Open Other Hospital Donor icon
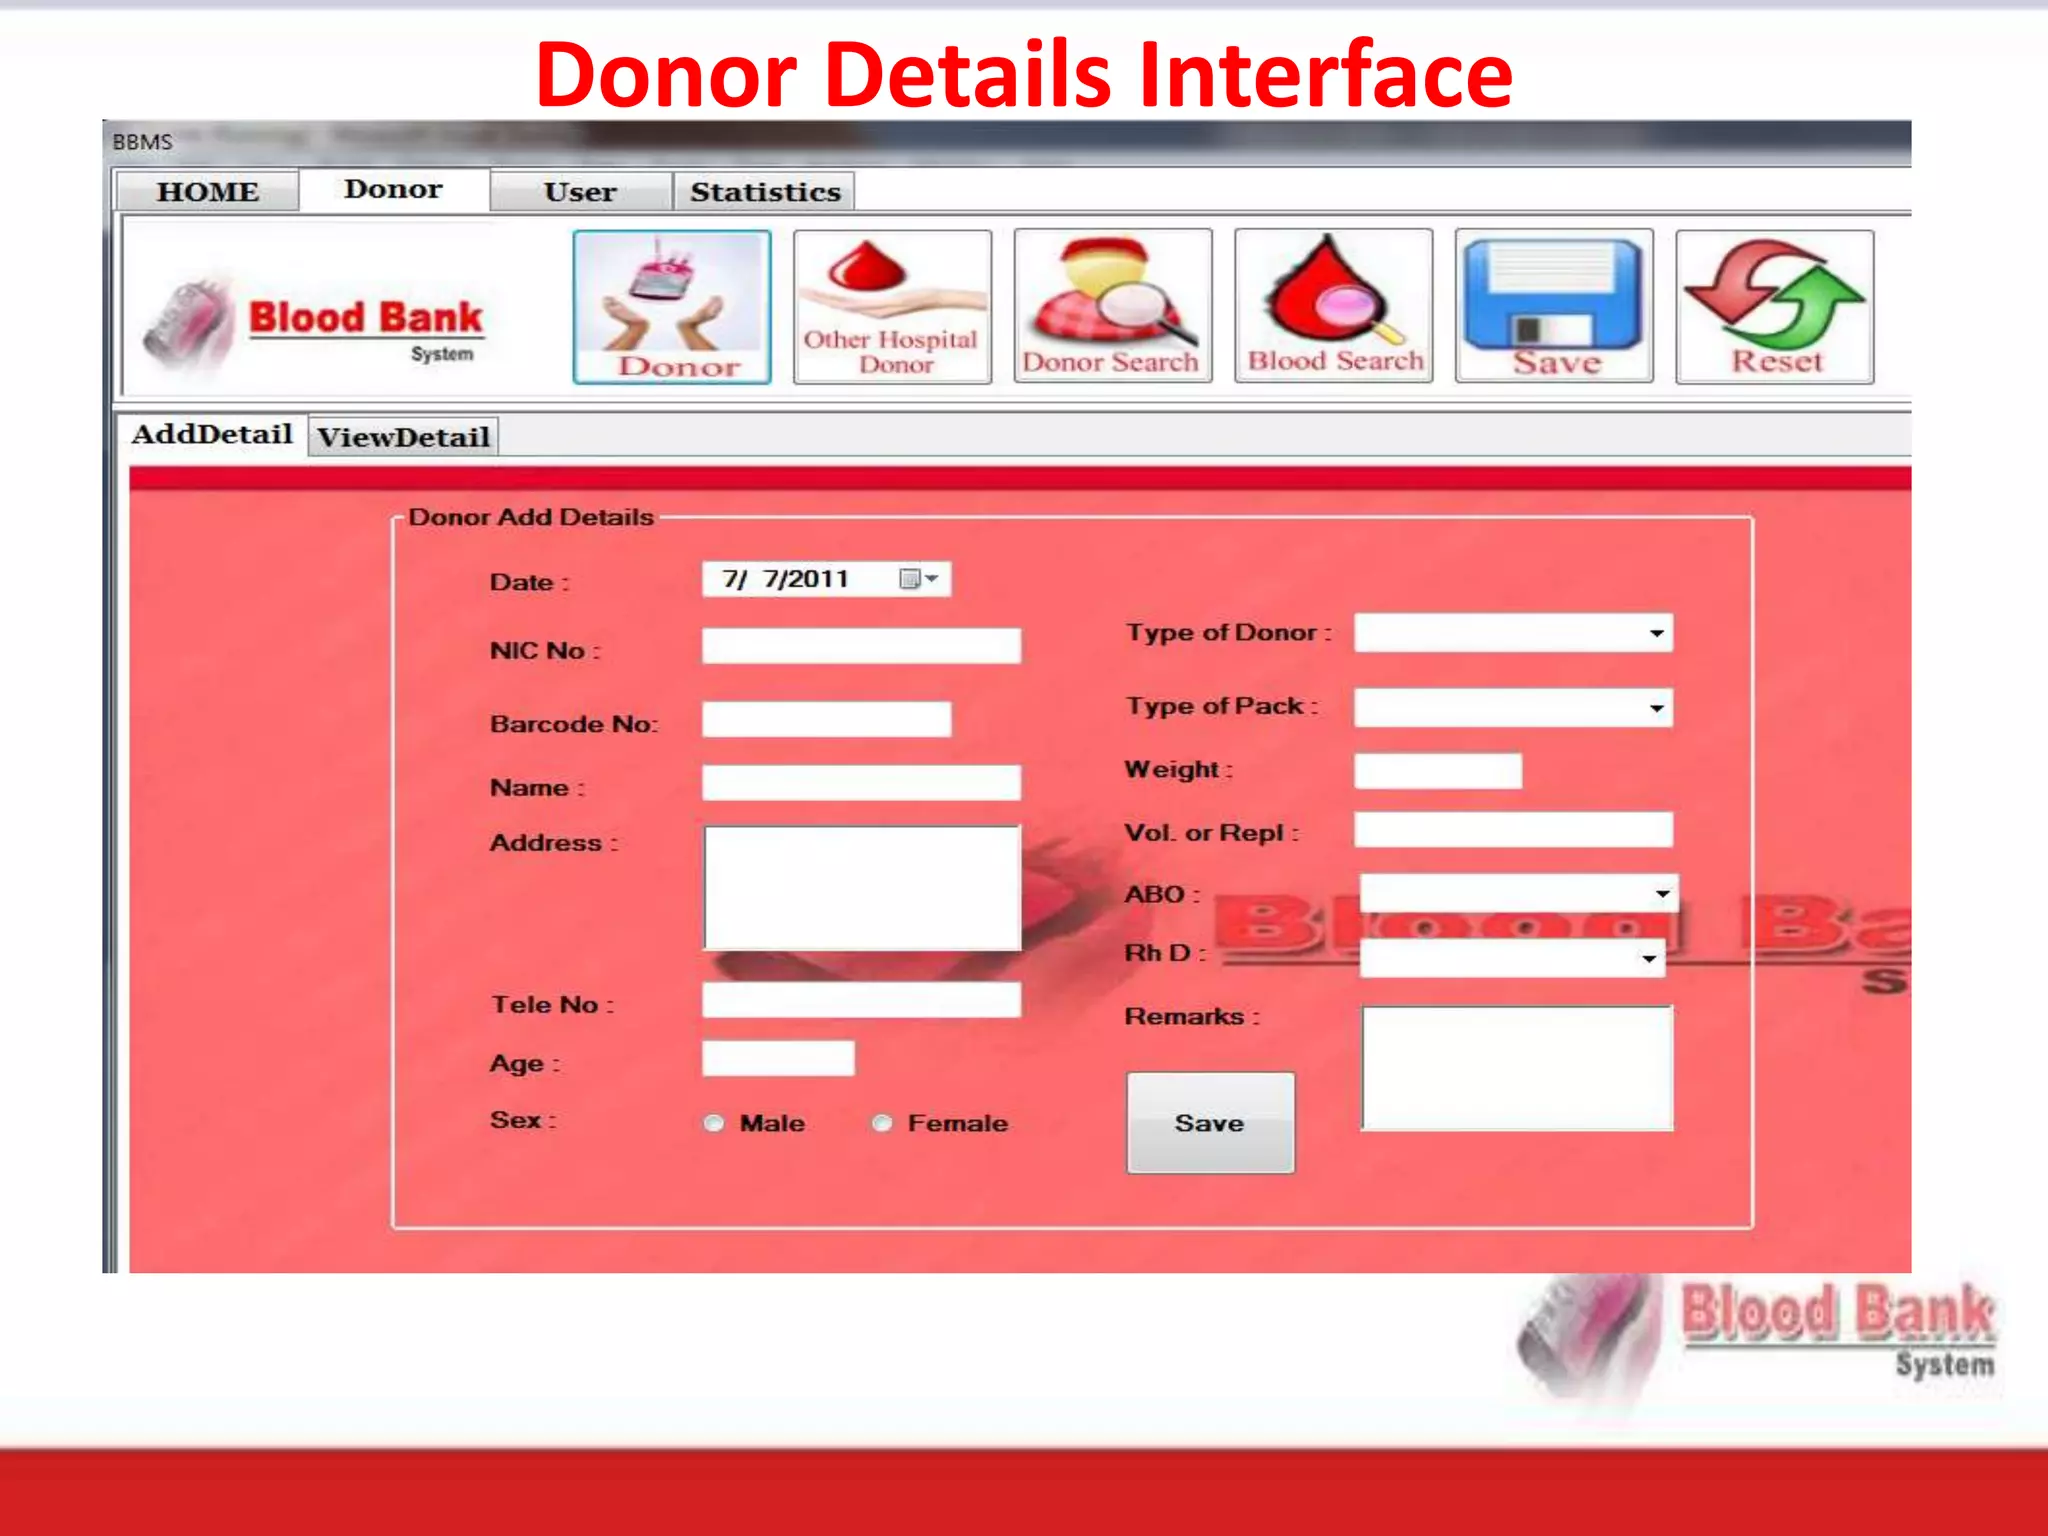This screenshot has width=2048, height=1536. [x=892, y=307]
